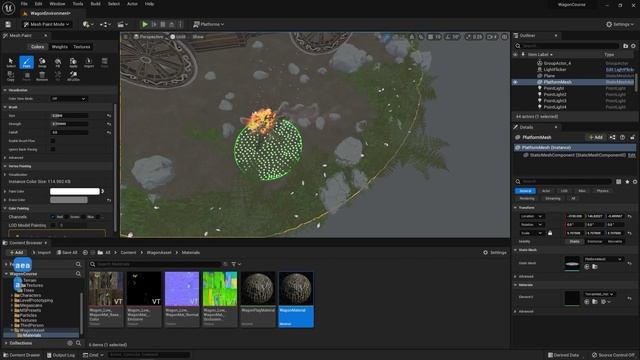Toggle the Red channel checkbox

click(x=53, y=217)
